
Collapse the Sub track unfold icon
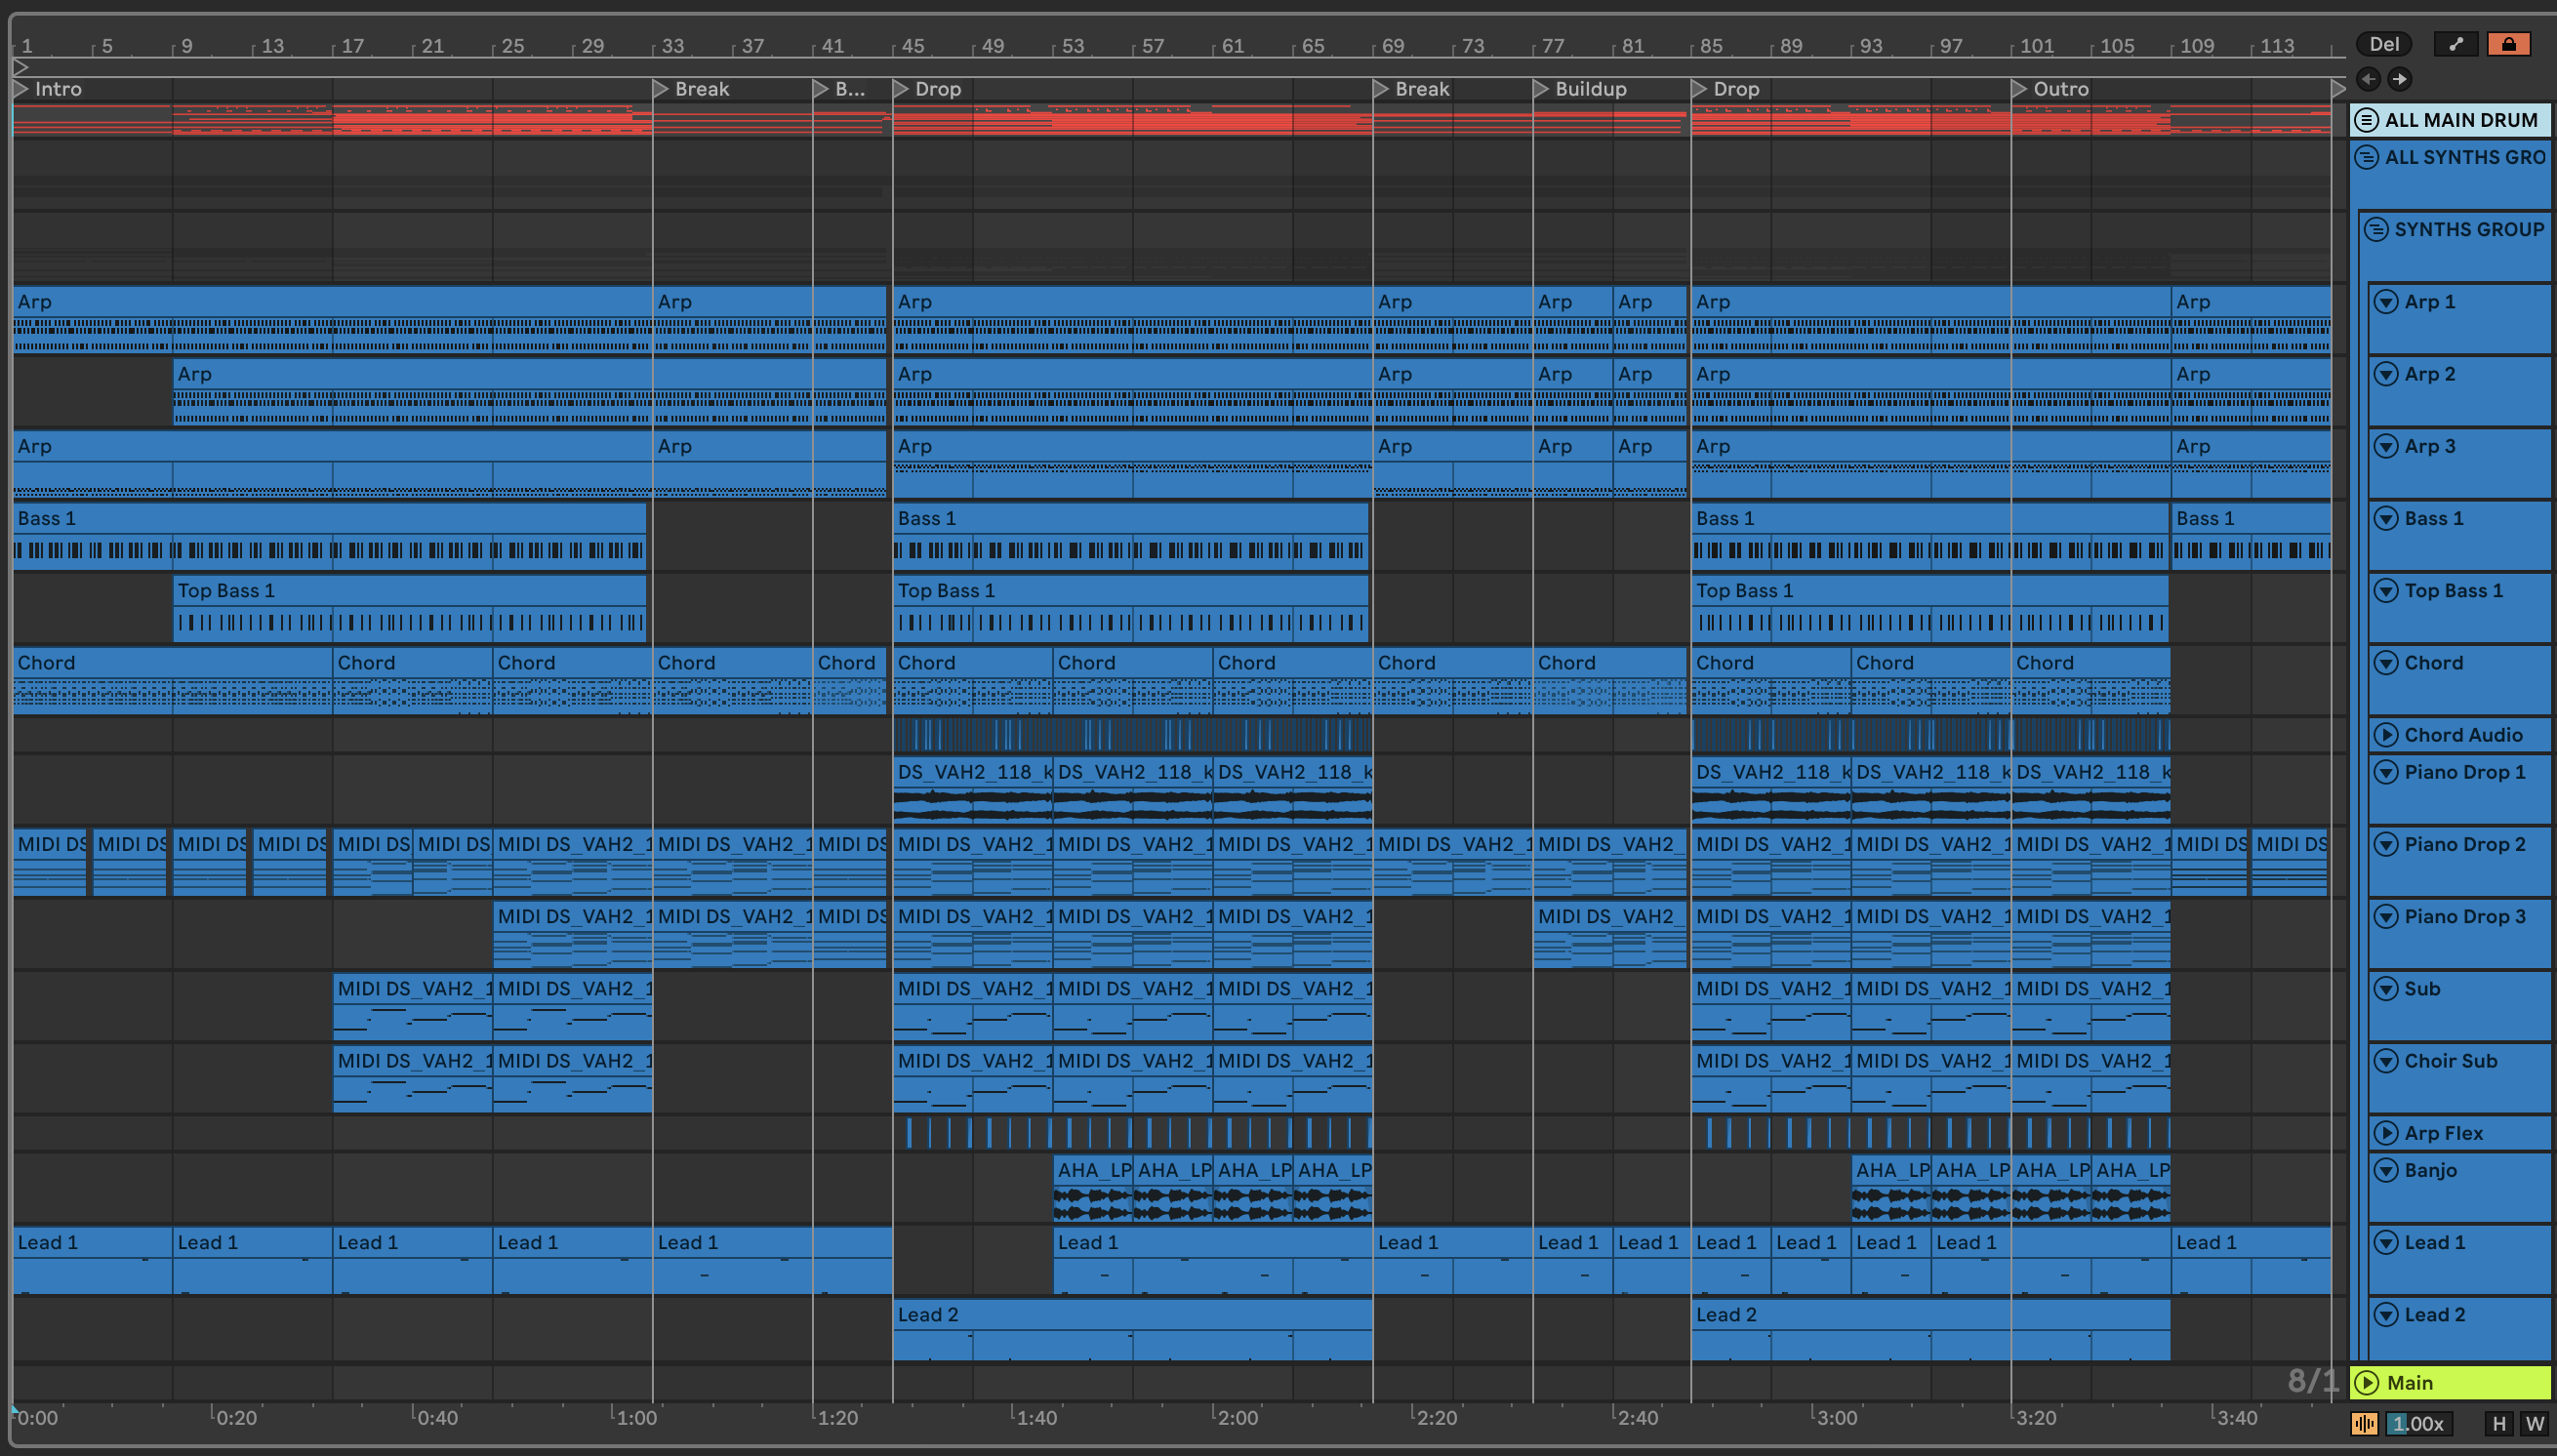tap(2386, 989)
